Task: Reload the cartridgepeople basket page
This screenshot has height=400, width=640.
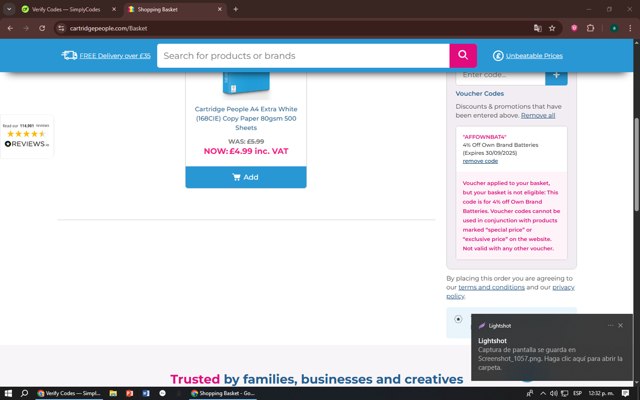Action: (42, 28)
